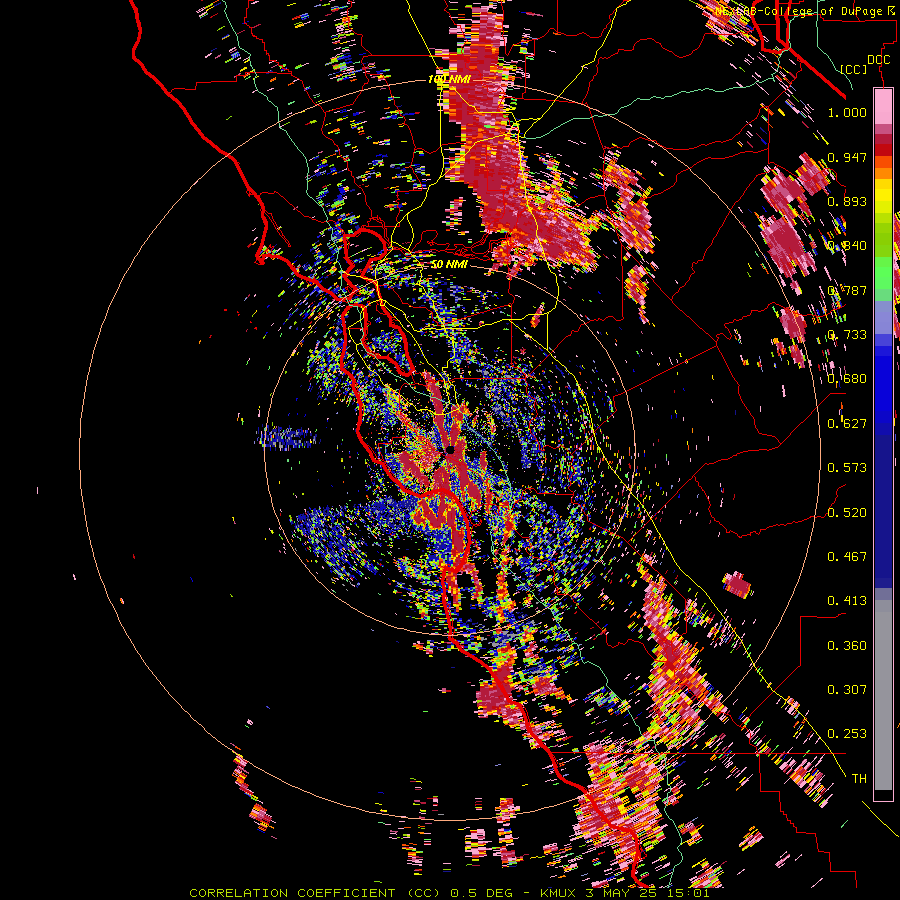900x900 pixels.
Task: Click the 0.307 legend value
Action: [x=847, y=690]
